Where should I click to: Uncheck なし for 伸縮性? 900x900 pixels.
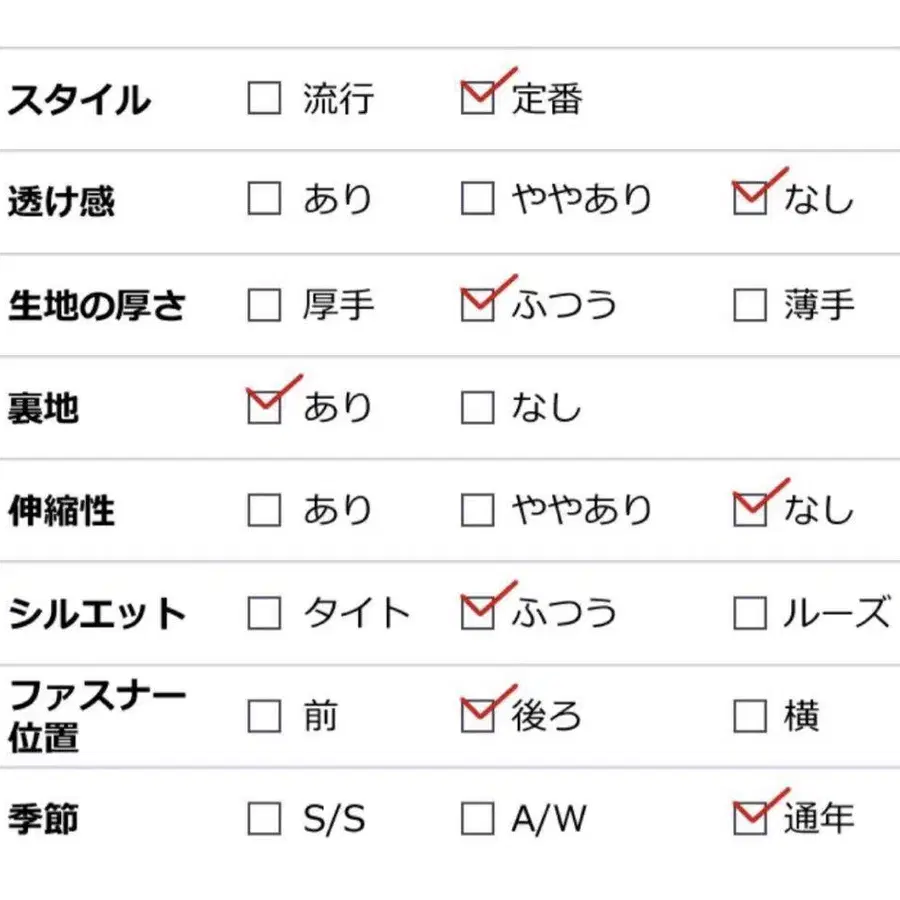pos(749,510)
